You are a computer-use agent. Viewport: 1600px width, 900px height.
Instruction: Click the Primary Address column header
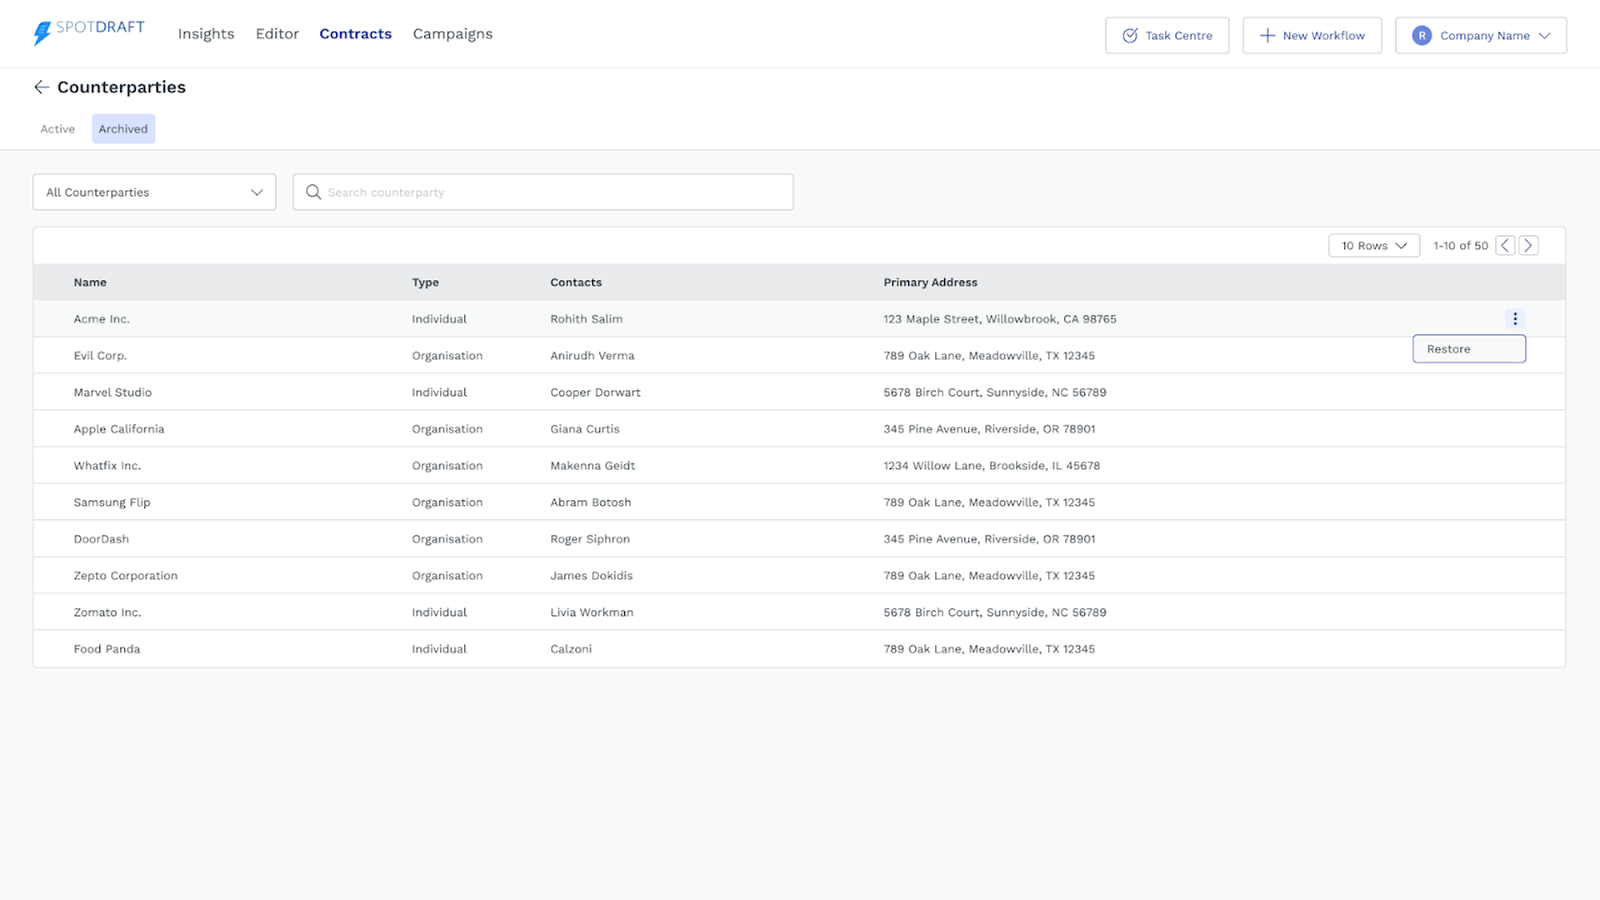pos(930,283)
